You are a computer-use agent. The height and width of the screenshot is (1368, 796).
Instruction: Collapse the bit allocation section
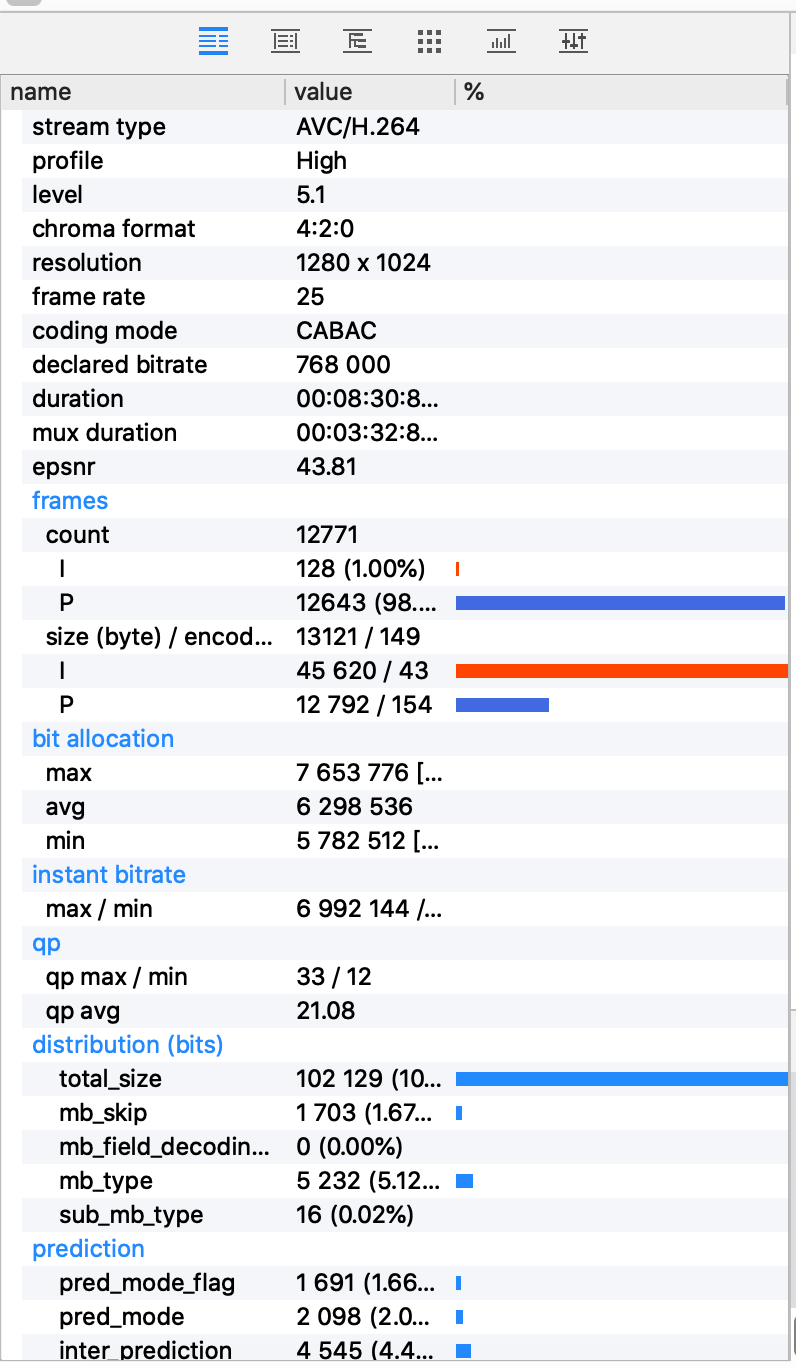coord(103,738)
